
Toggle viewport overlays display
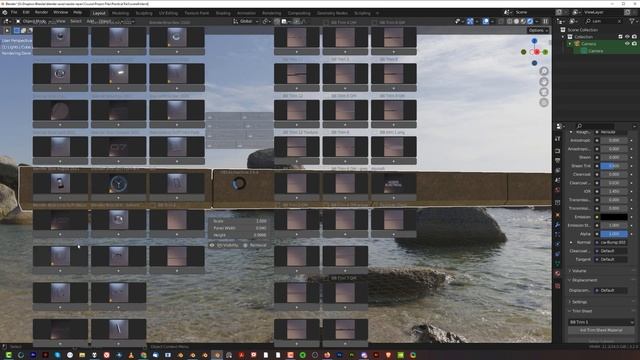[x=485, y=21]
